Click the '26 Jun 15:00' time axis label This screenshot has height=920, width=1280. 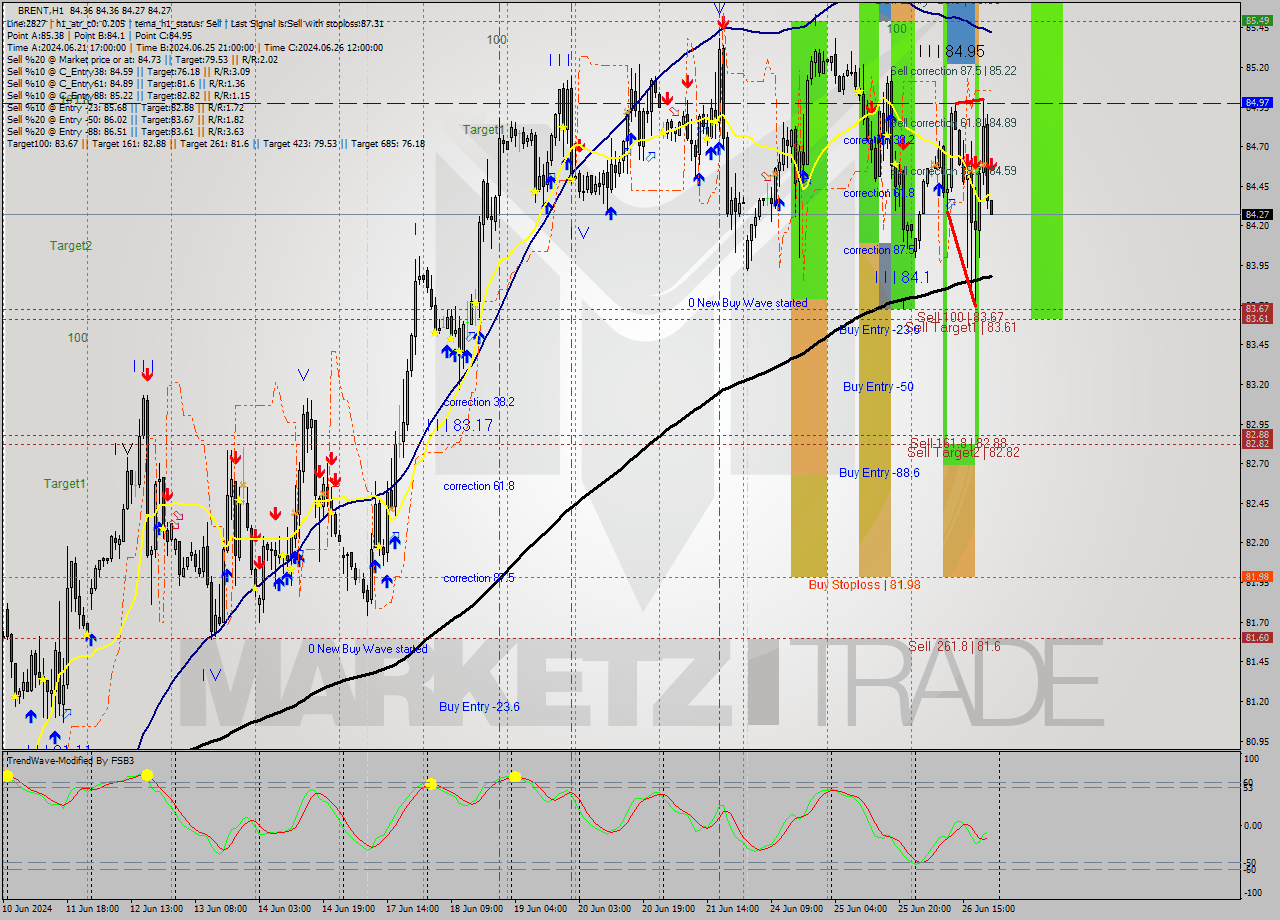[x=988, y=908]
